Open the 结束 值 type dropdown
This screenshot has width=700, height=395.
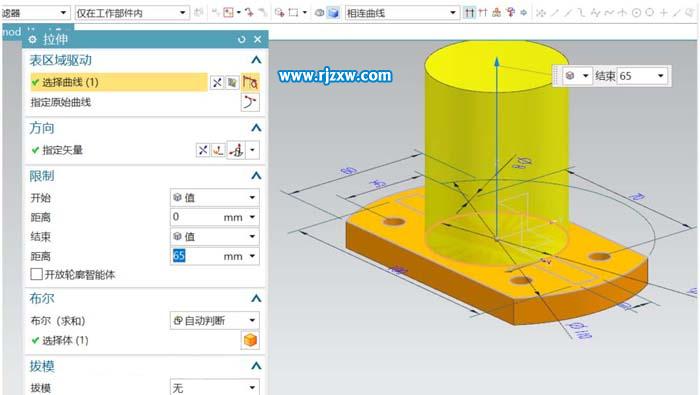[214, 236]
